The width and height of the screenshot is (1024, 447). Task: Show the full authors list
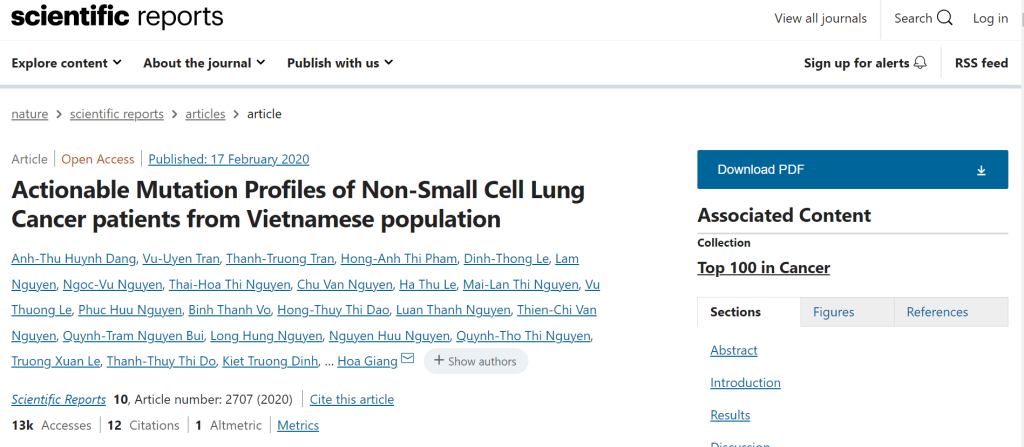pos(476,361)
